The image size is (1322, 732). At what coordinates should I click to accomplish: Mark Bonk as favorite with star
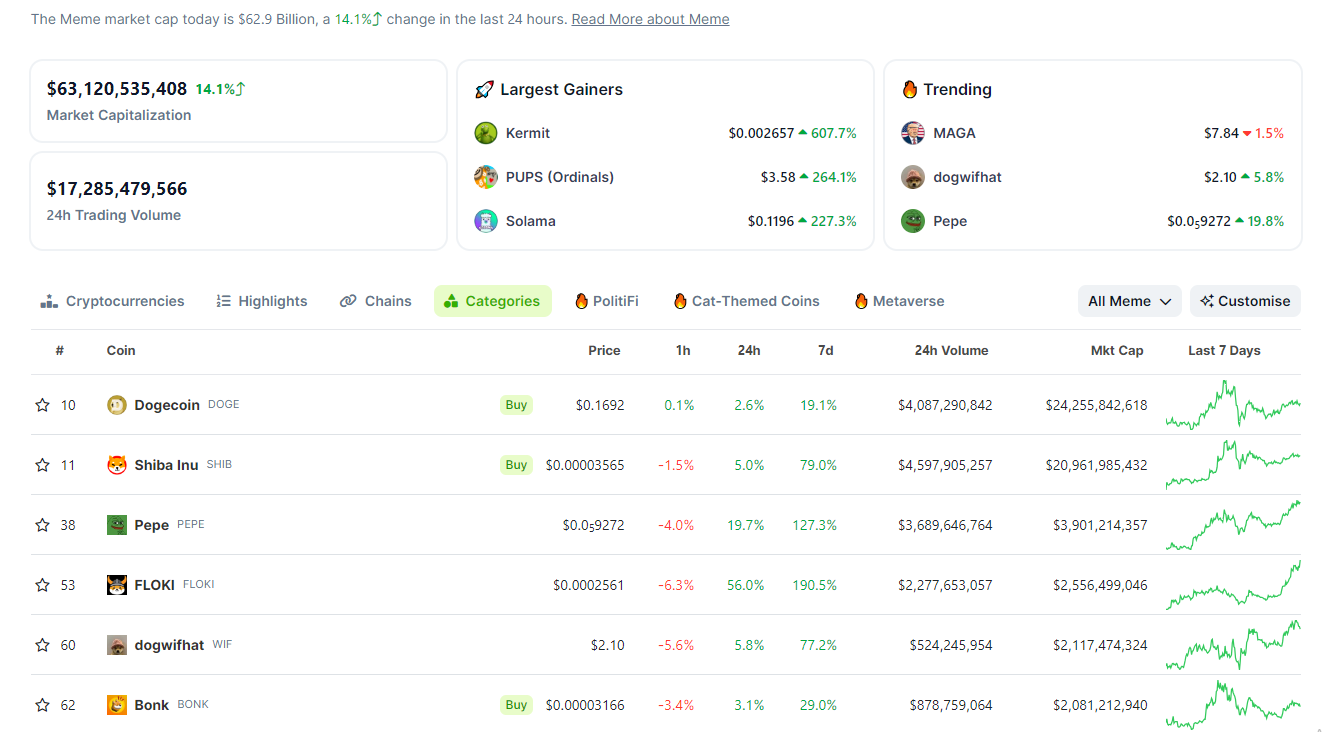[42, 705]
